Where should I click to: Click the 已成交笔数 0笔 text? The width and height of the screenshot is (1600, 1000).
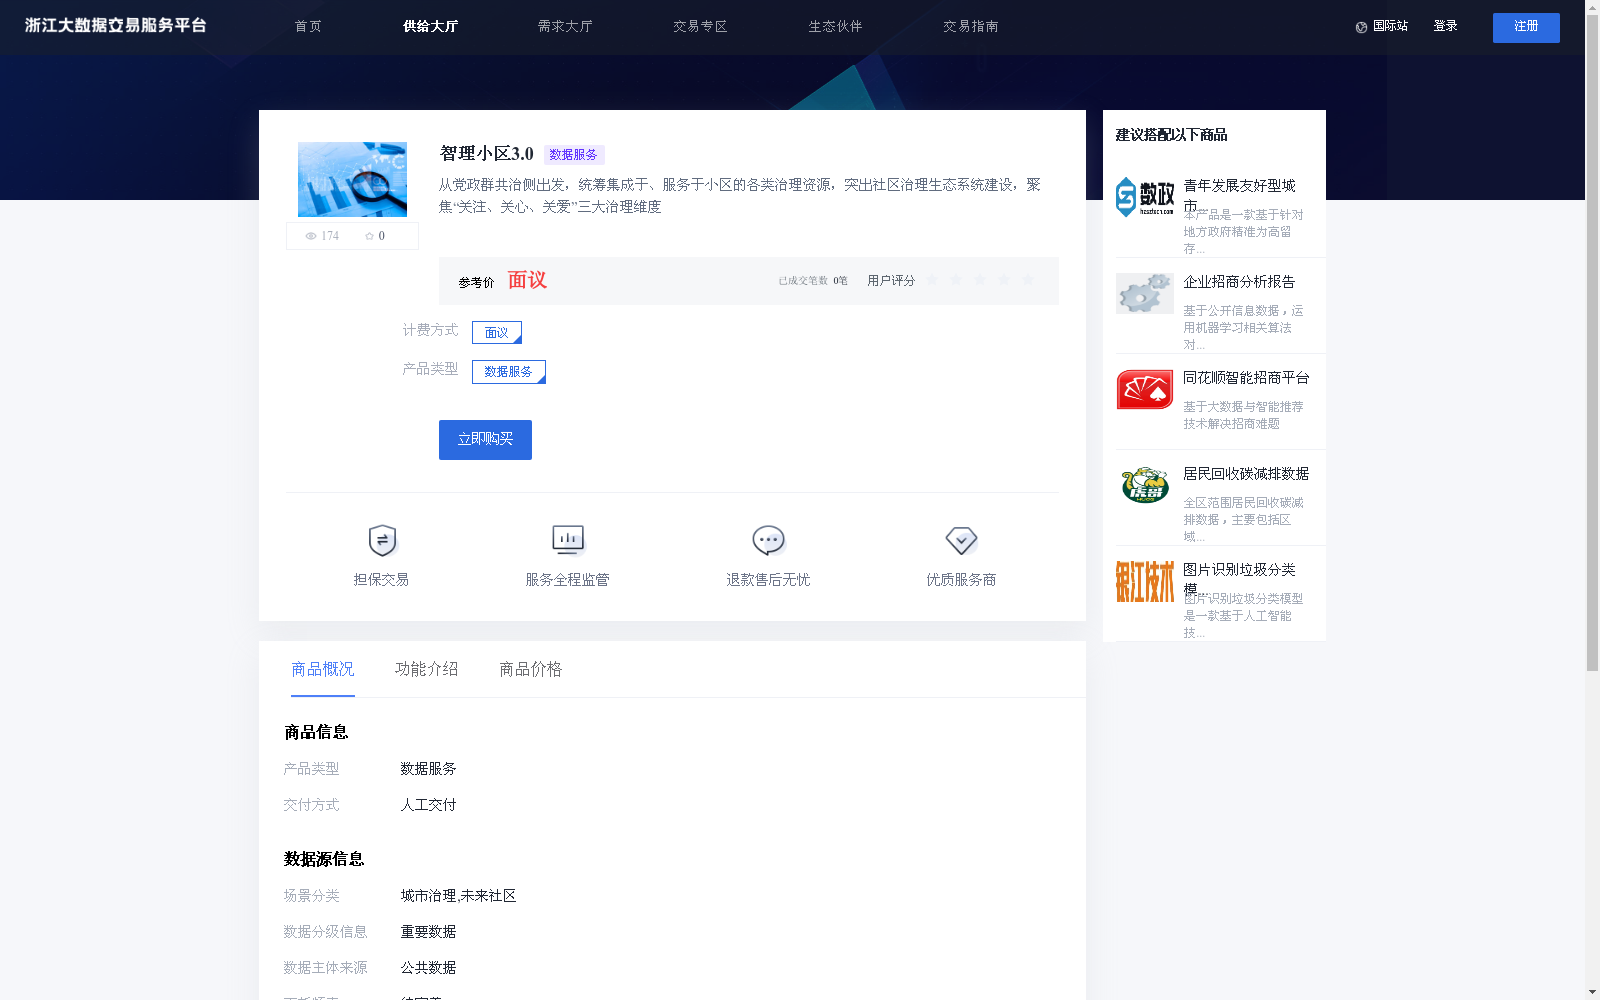point(813,281)
